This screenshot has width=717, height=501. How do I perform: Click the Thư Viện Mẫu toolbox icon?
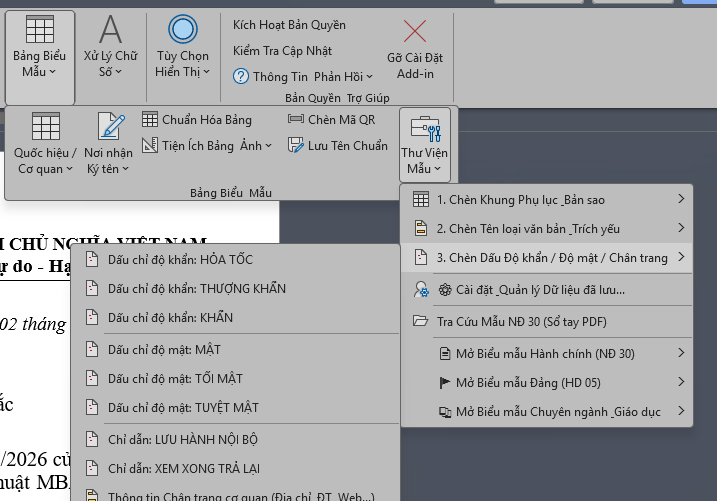(426, 129)
